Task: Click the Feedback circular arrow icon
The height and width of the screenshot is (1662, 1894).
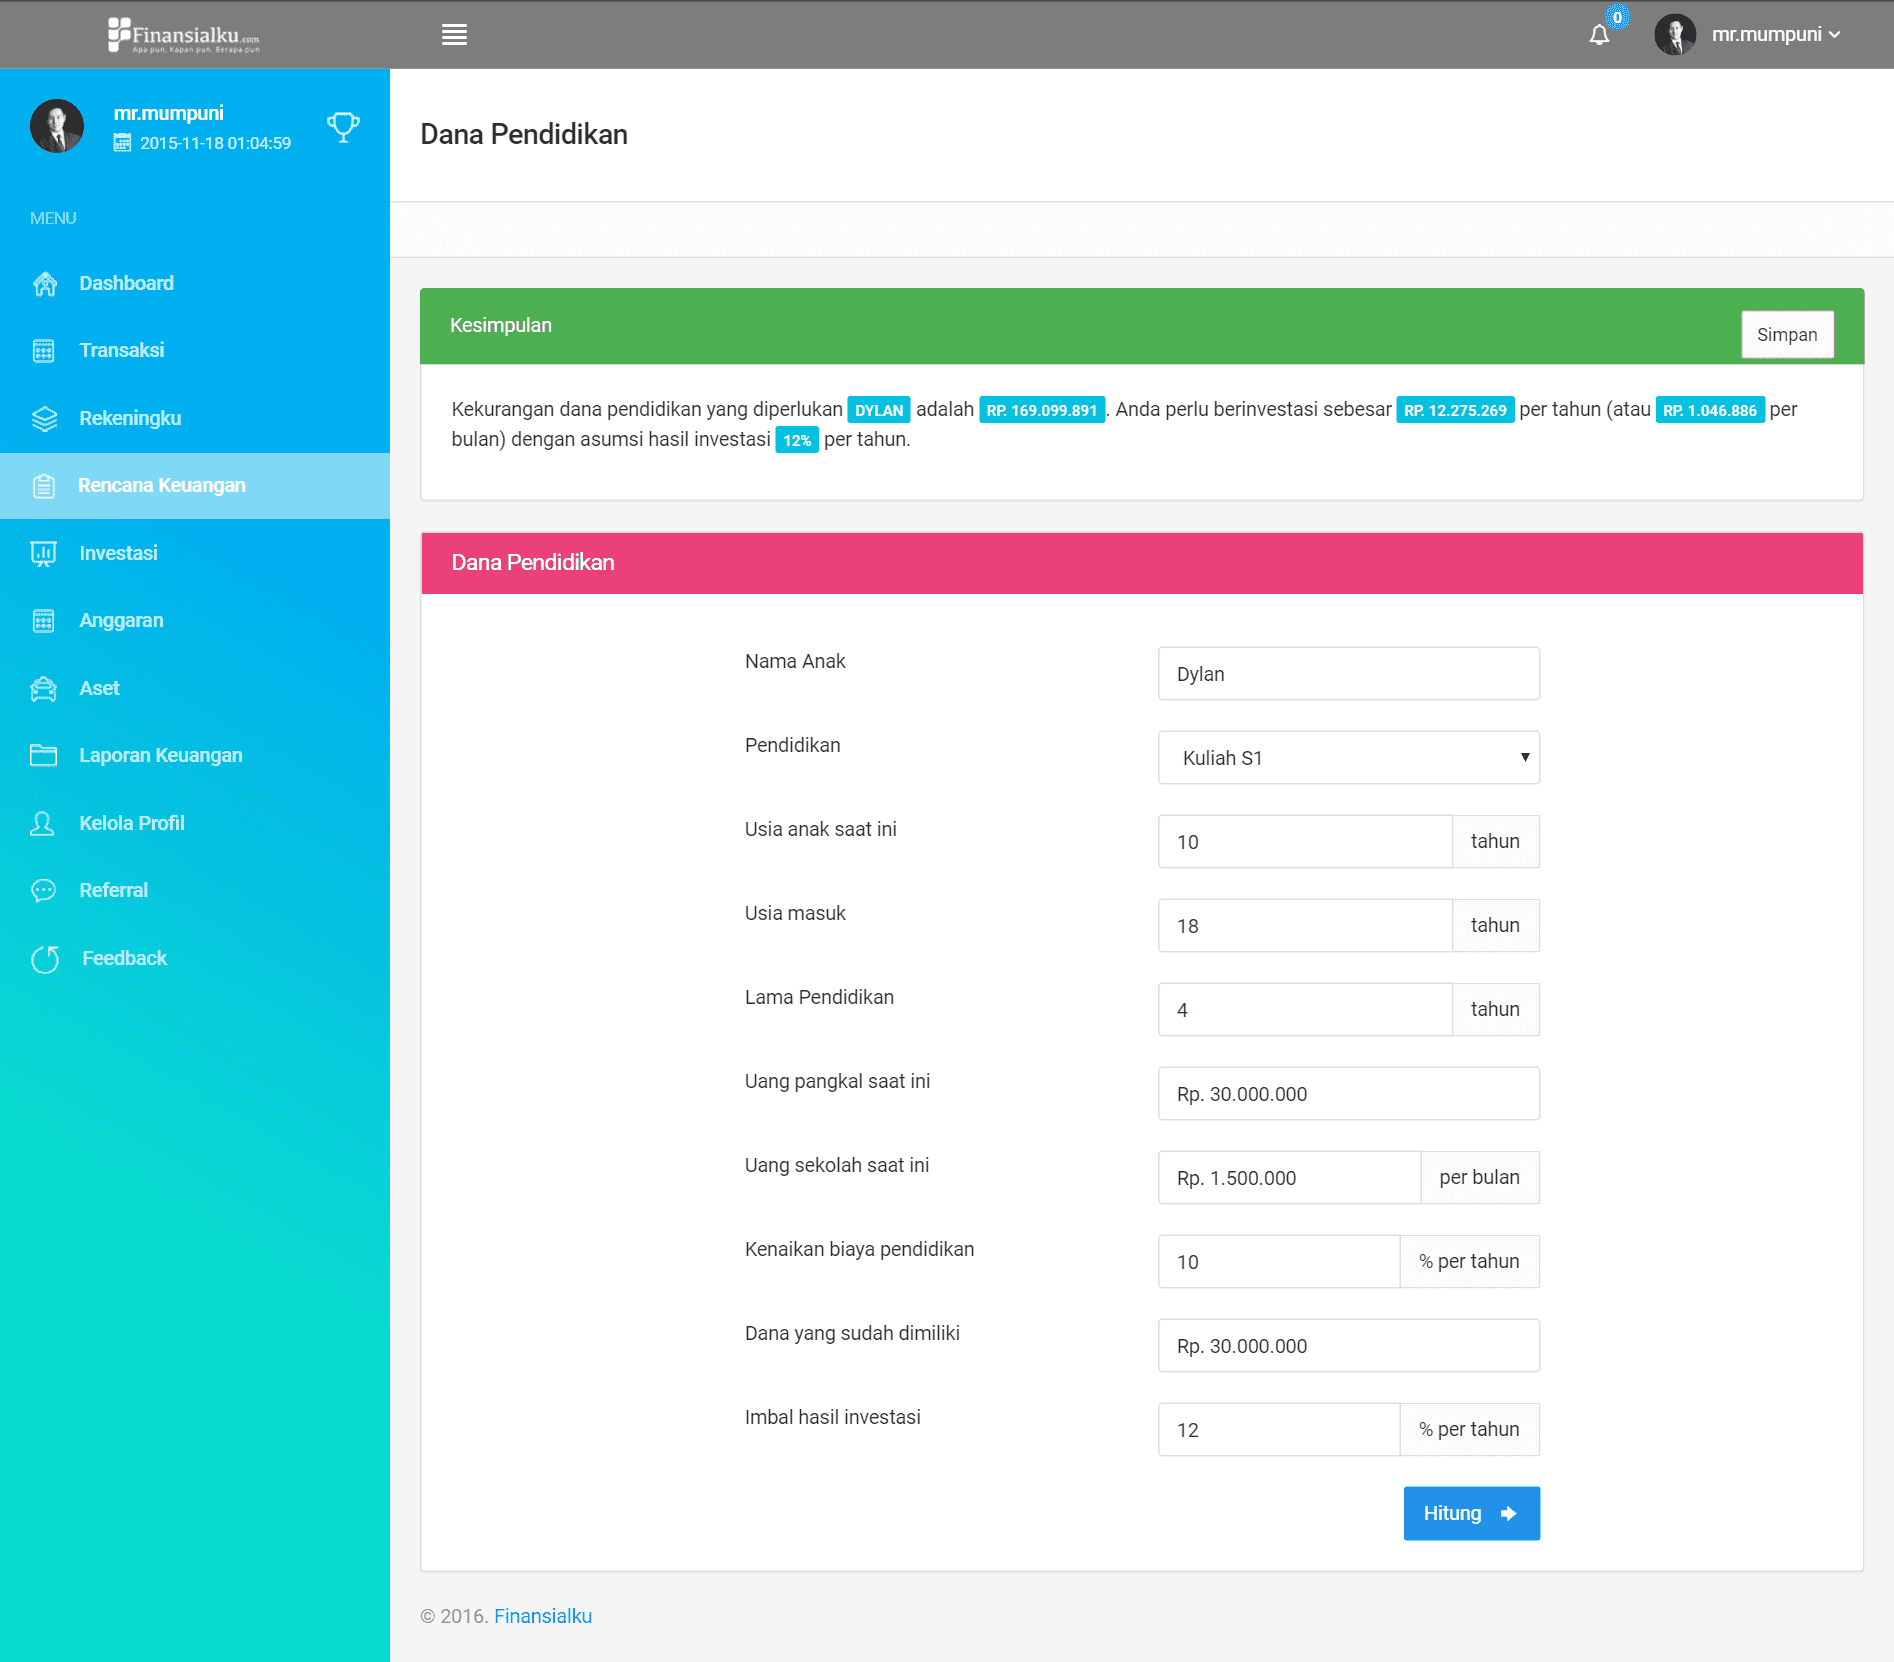Action: (45, 959)
